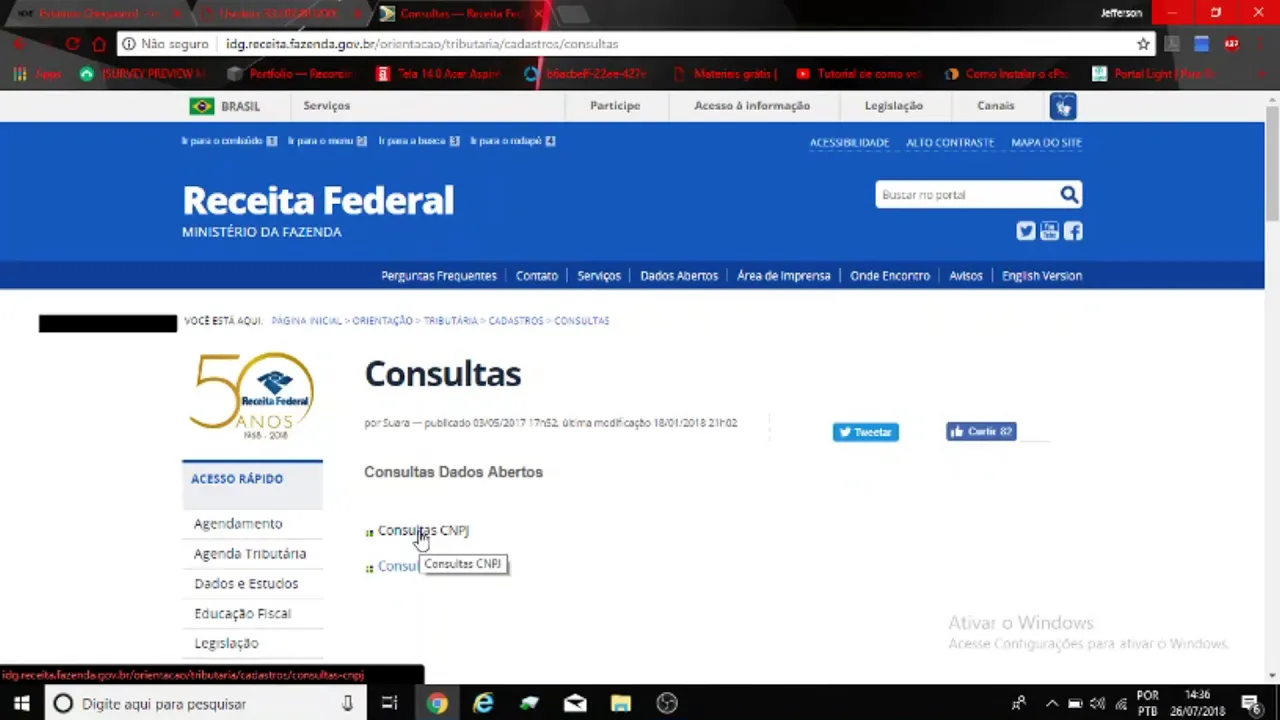1280x720 pixels.
Task: Open the Consultas CNPJ link
Action: coord(423,531)
